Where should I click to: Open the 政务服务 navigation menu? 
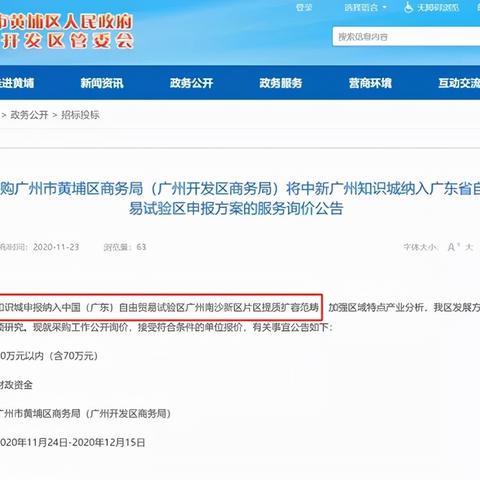281,83
